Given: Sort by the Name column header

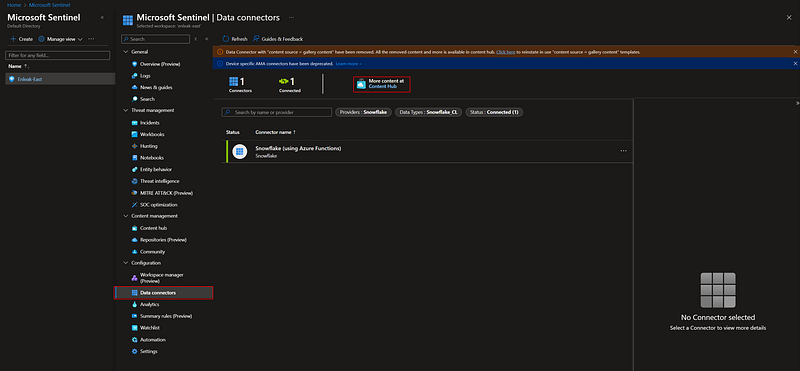Looking at the screenshot, I should click(19, 66).
